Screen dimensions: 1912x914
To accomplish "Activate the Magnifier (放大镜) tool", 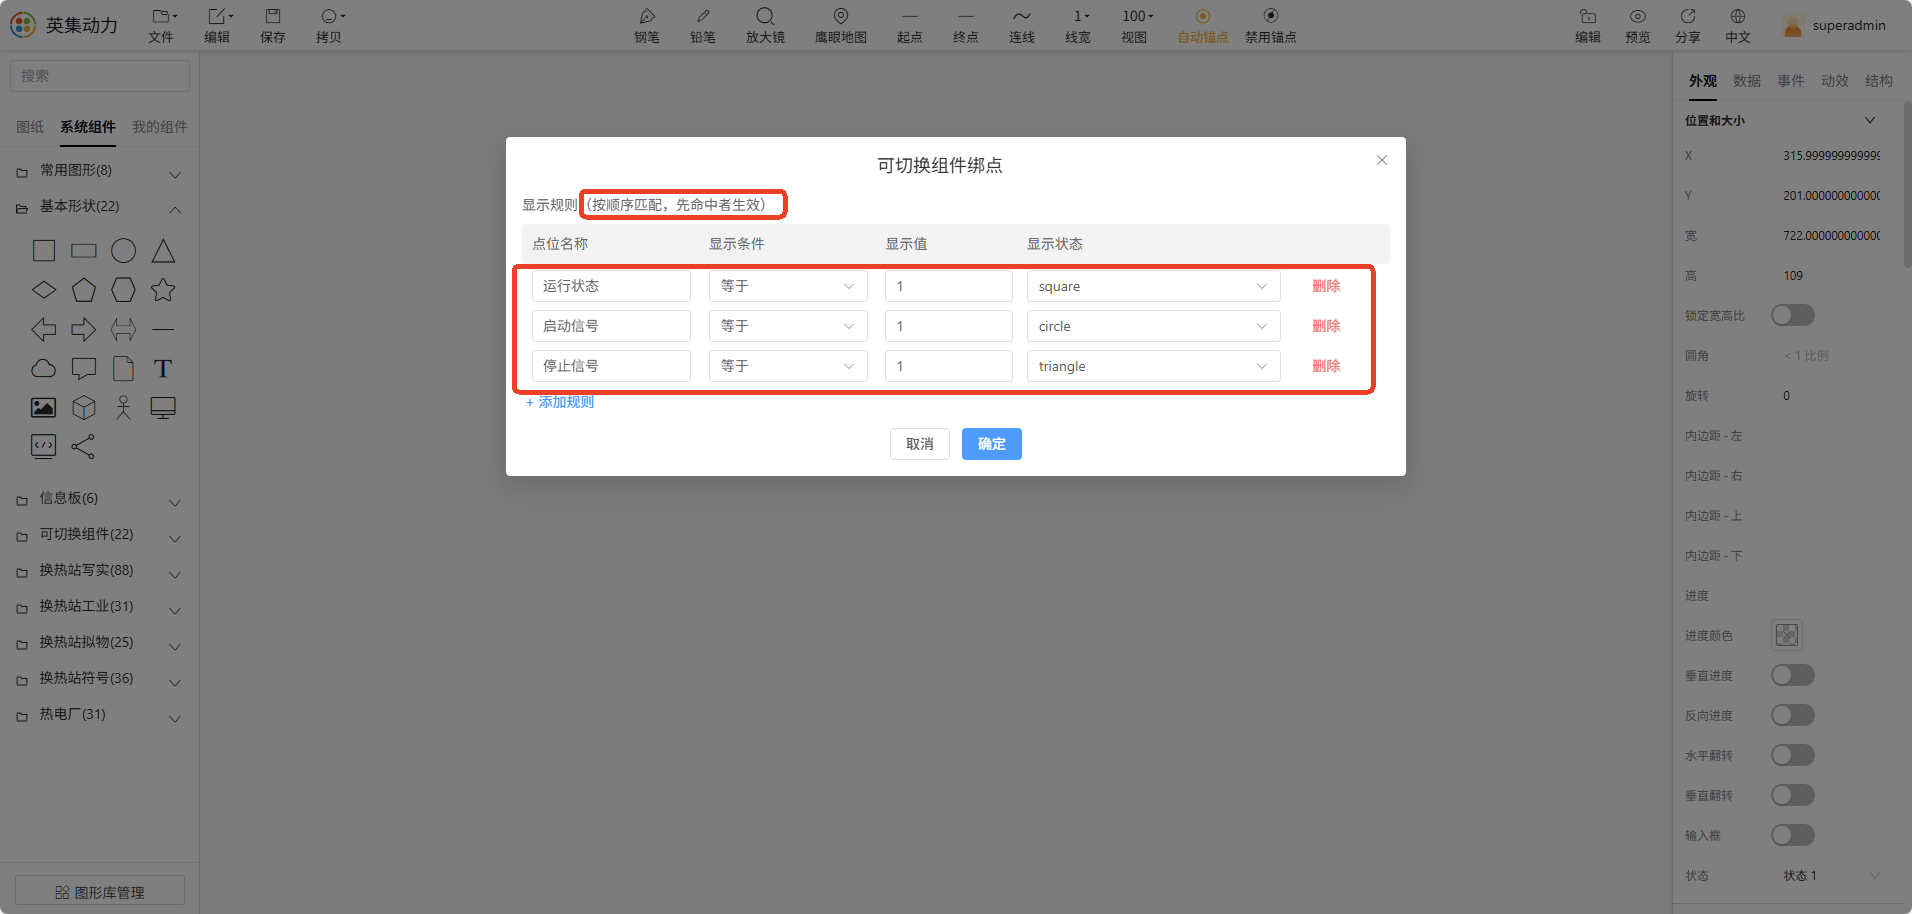I will pyautogui.click(x=765, y=25).
